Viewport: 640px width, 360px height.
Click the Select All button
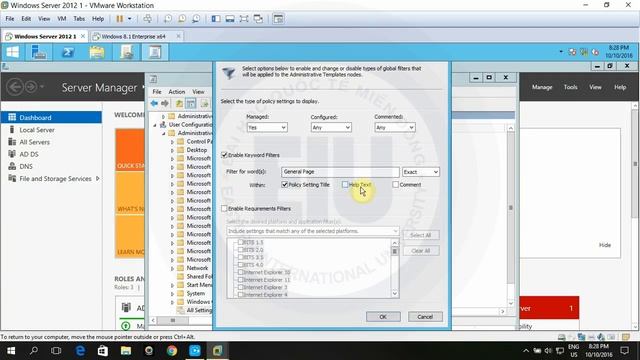[x=421, y=235]
